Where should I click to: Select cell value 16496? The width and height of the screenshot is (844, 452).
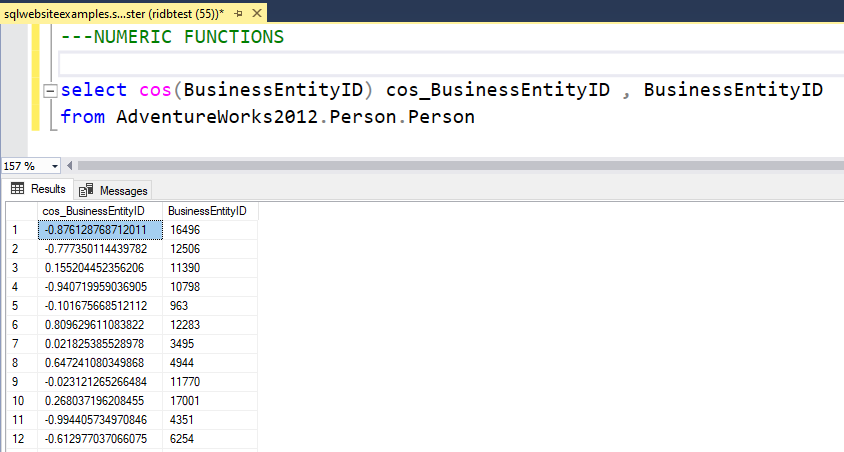210,230
